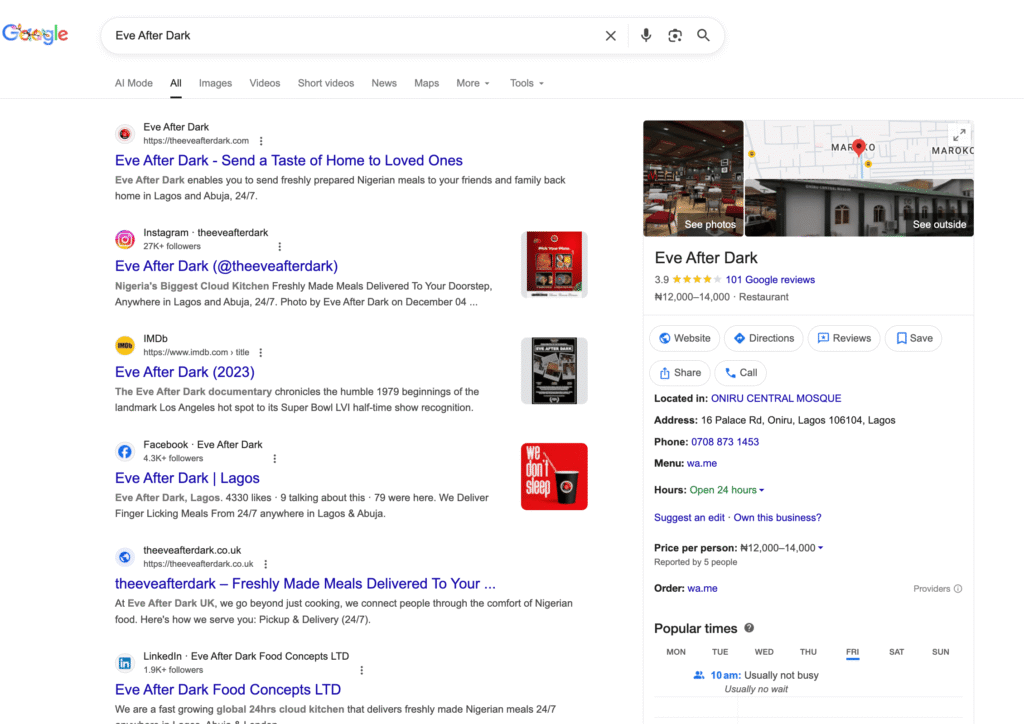1024x724 pixels.
Task: Click the popular times help icon
Action: coord(749,628)
